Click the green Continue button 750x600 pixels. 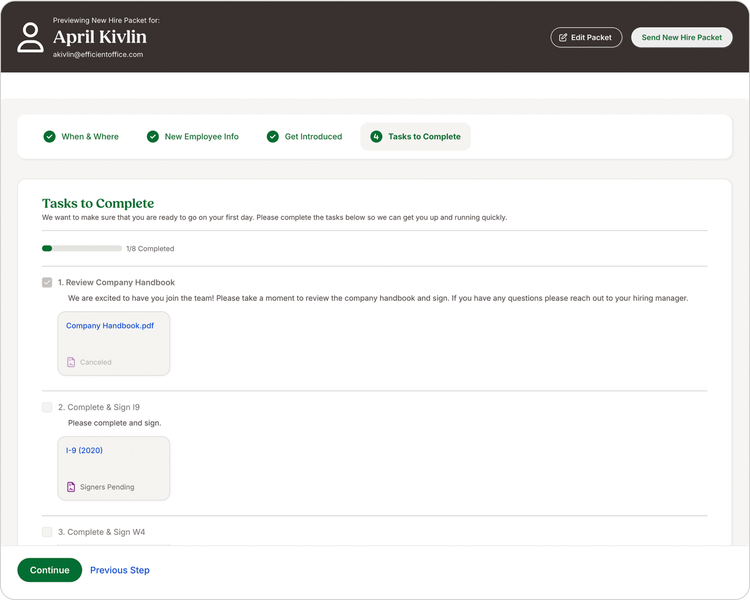[x=50, y=570]
